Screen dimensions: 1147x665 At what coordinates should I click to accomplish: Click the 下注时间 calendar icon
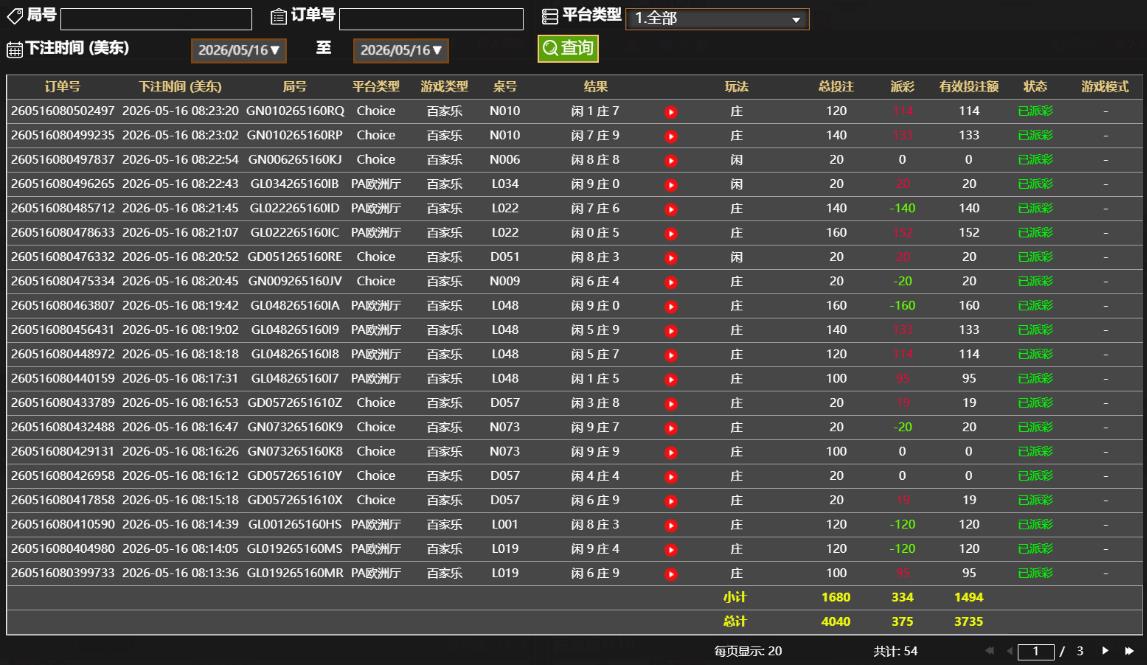(15, 50)
